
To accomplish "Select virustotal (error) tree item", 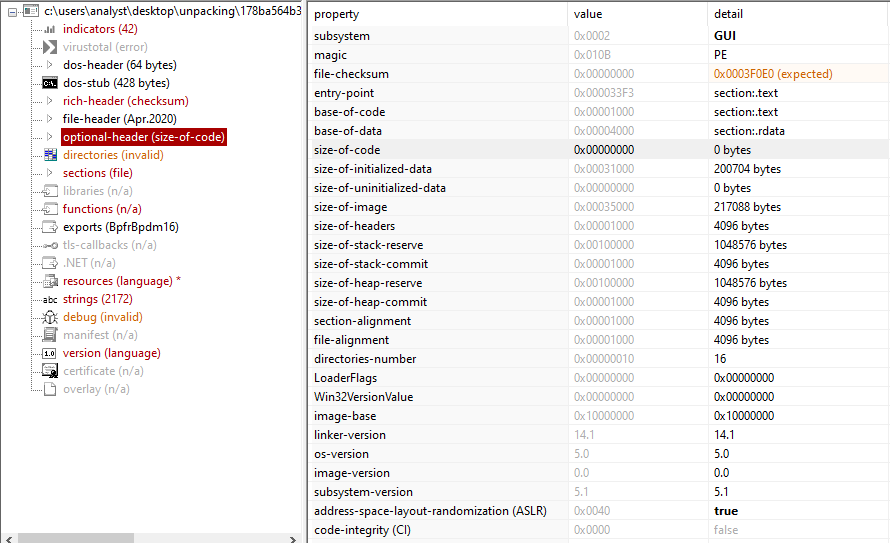I will coord(105,47).
